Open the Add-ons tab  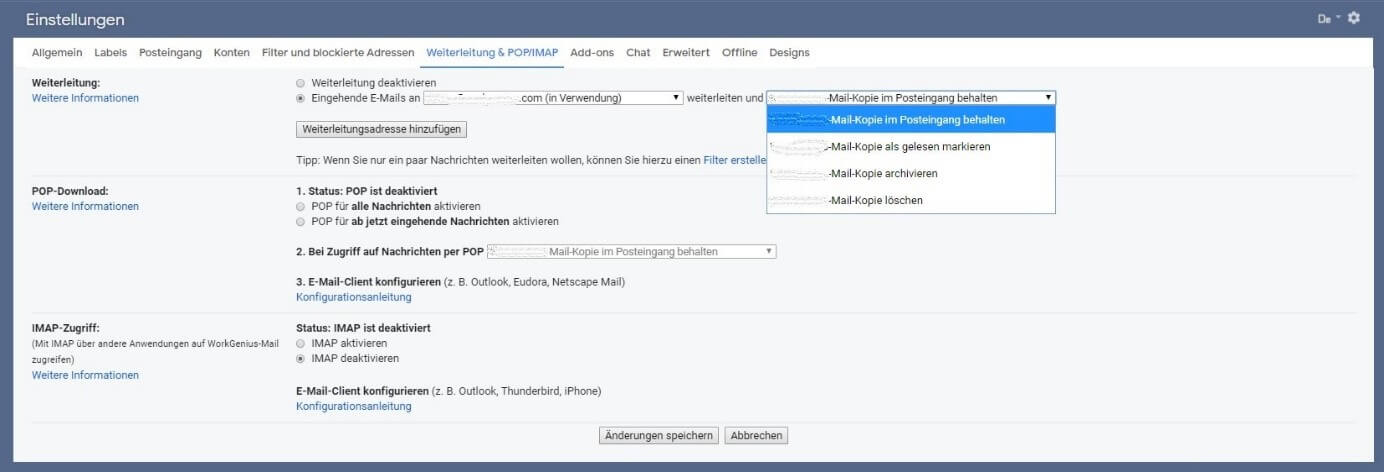[592, 52]
